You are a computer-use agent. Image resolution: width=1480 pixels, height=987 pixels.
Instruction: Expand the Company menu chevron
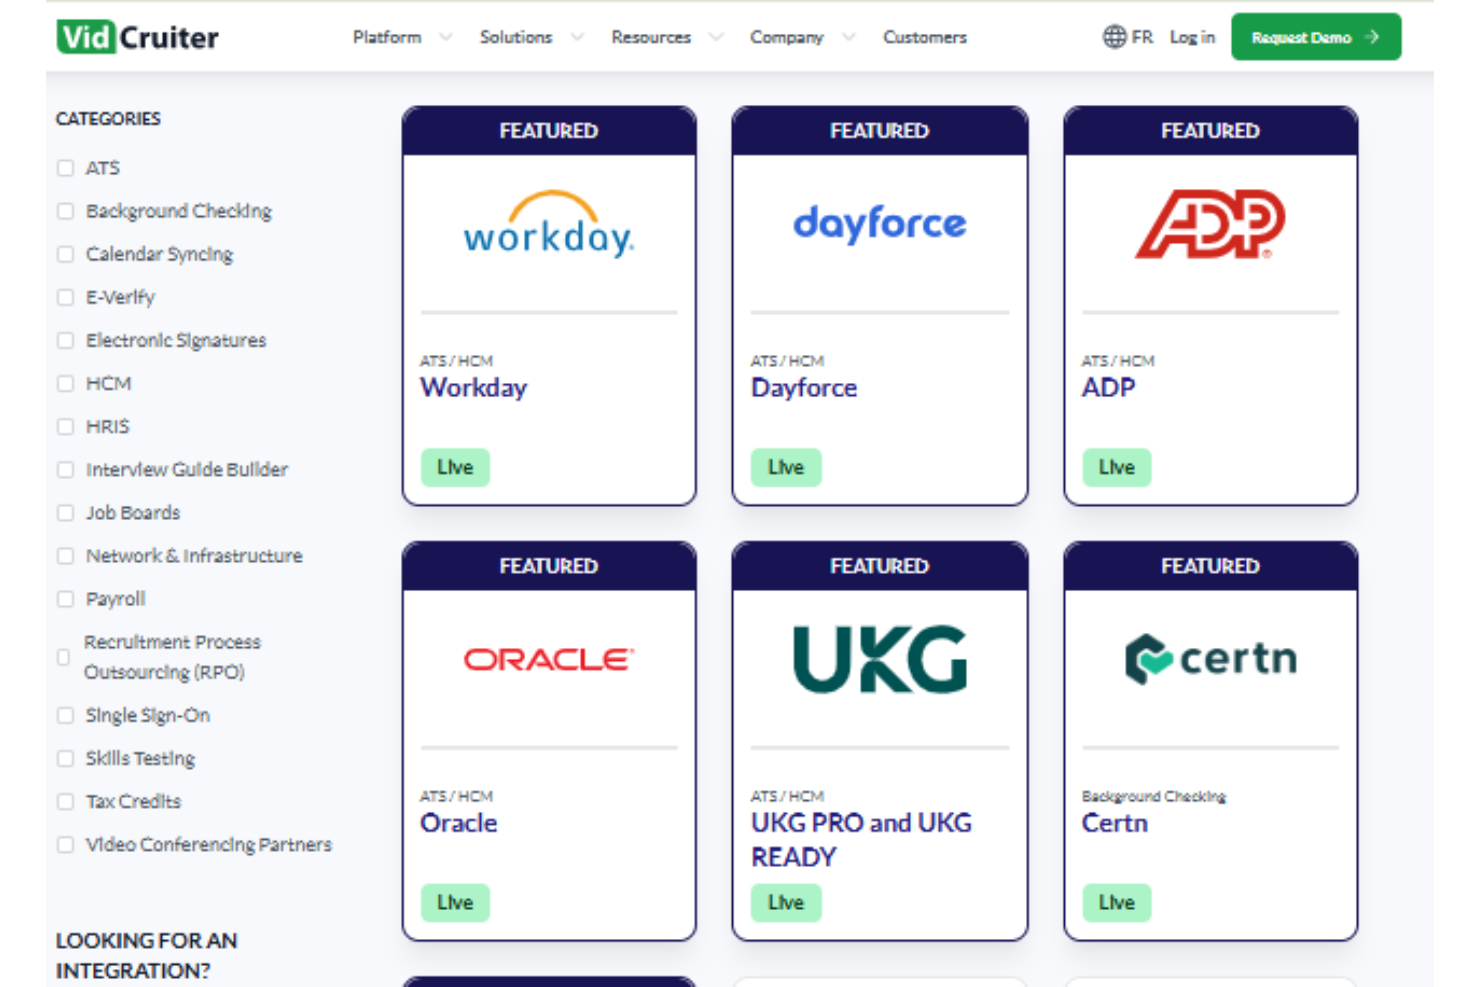[x=849, y=37]
